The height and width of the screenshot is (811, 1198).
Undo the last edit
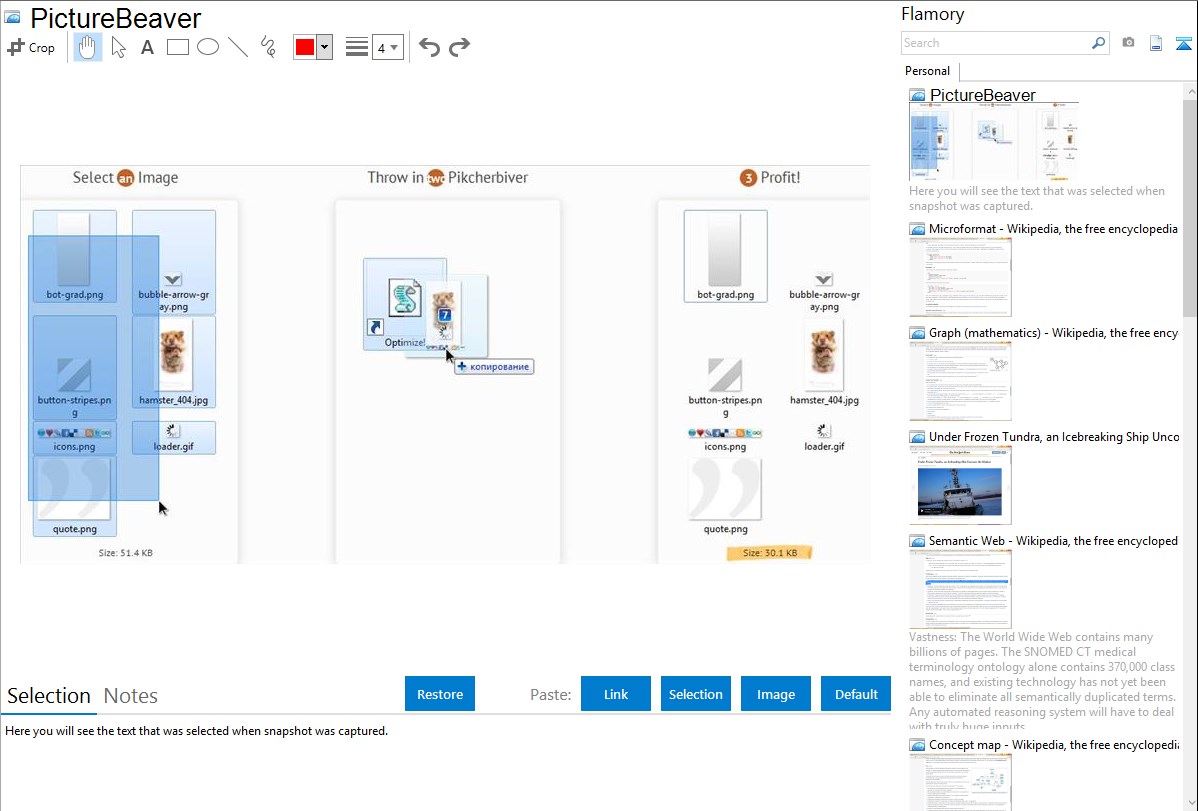point(429,47)
